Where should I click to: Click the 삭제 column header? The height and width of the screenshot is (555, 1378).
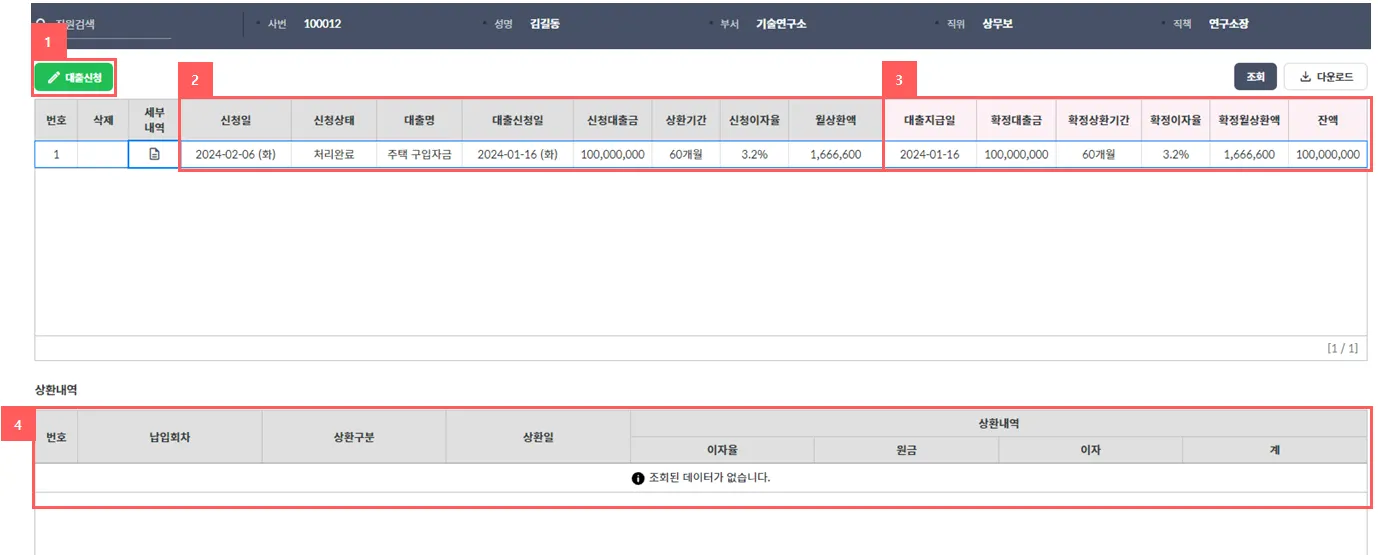(x=103, y=120)
